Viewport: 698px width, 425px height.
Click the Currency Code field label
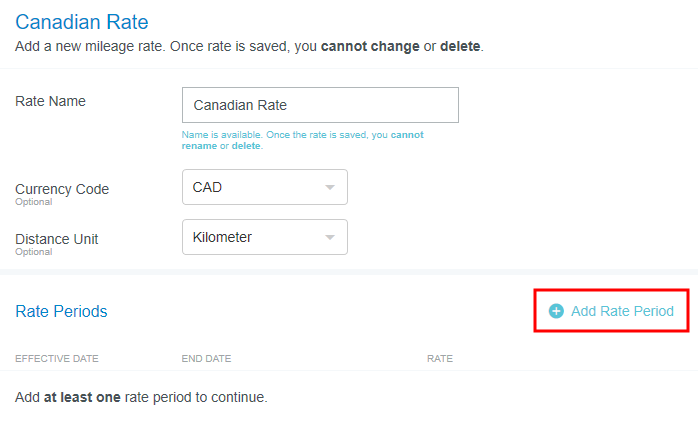pos(62,189)
